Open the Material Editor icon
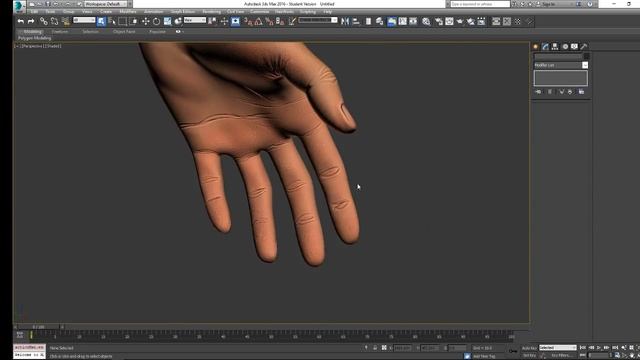 click(426, 21)
